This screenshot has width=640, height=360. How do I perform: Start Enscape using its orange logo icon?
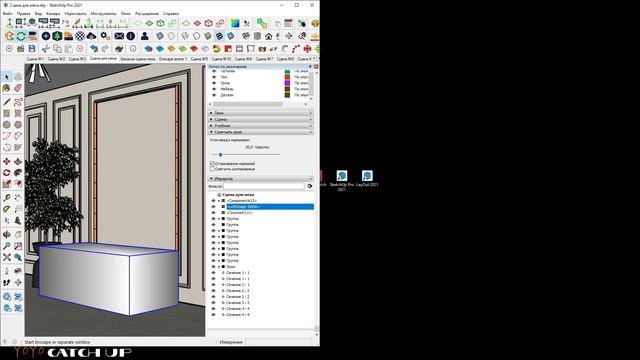(x=9, y=36)
